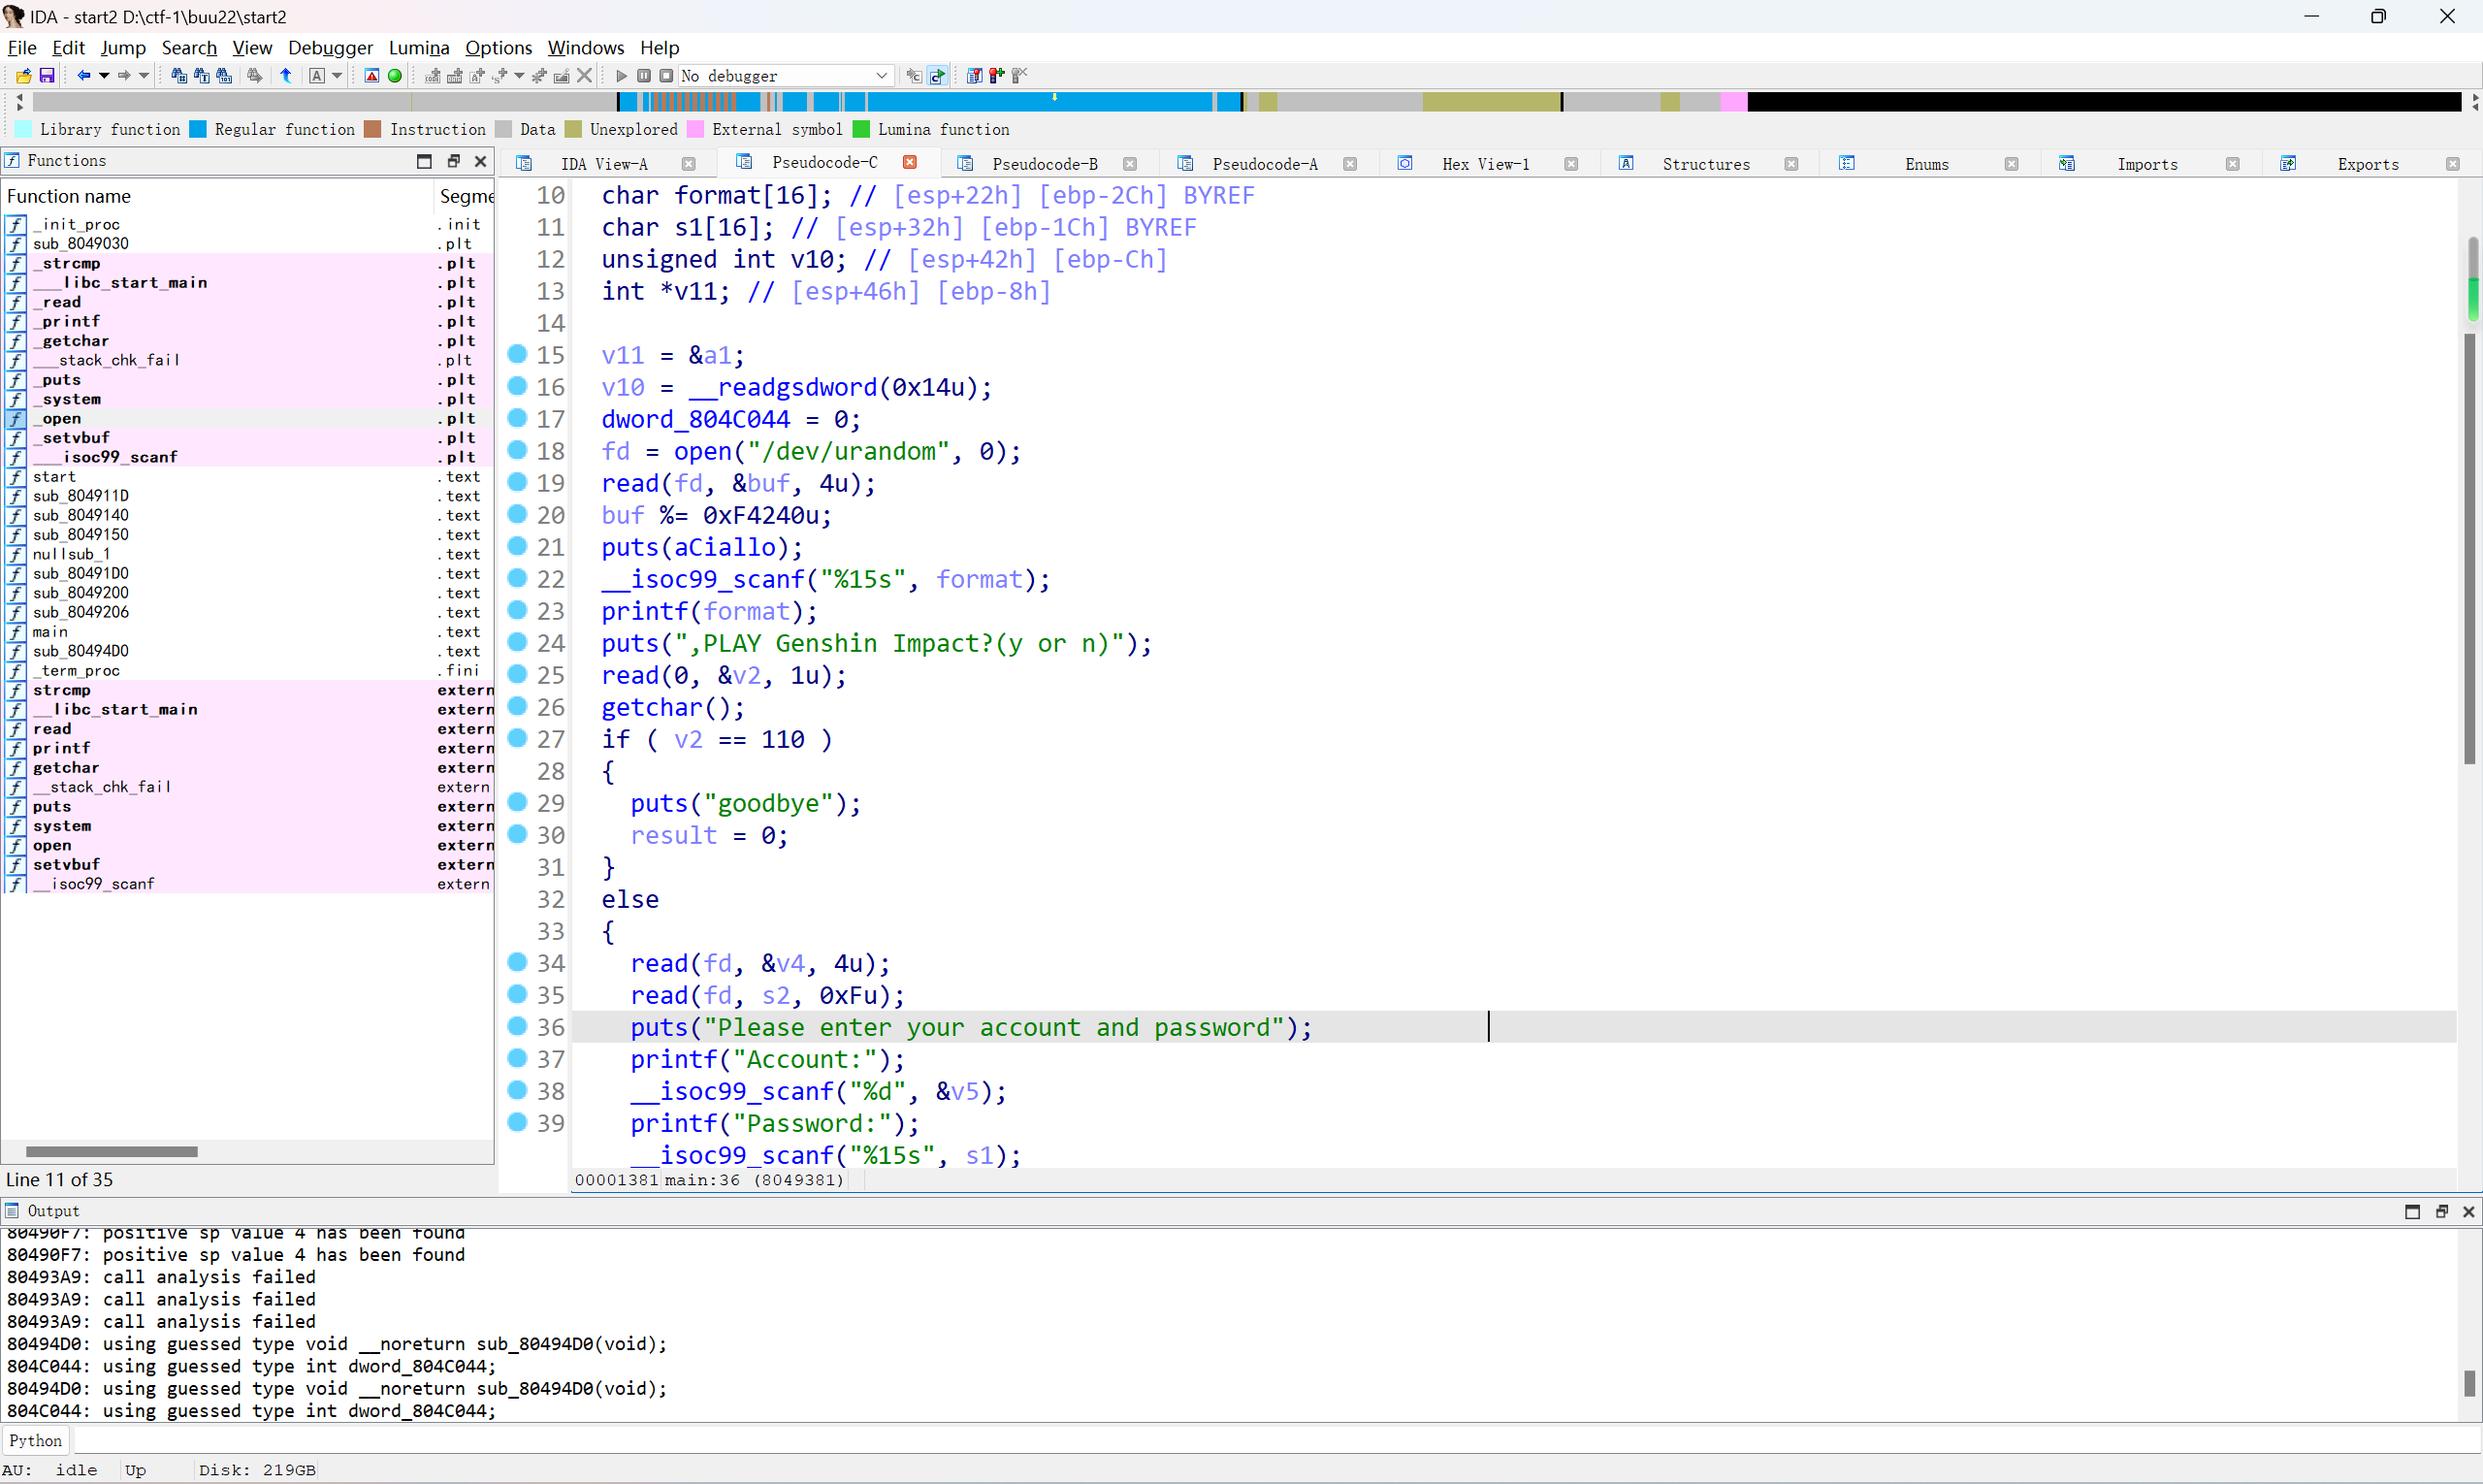Click the navigation band blue region
The height and width of the screenshot is (1484, 2483).
(1000, 102)
